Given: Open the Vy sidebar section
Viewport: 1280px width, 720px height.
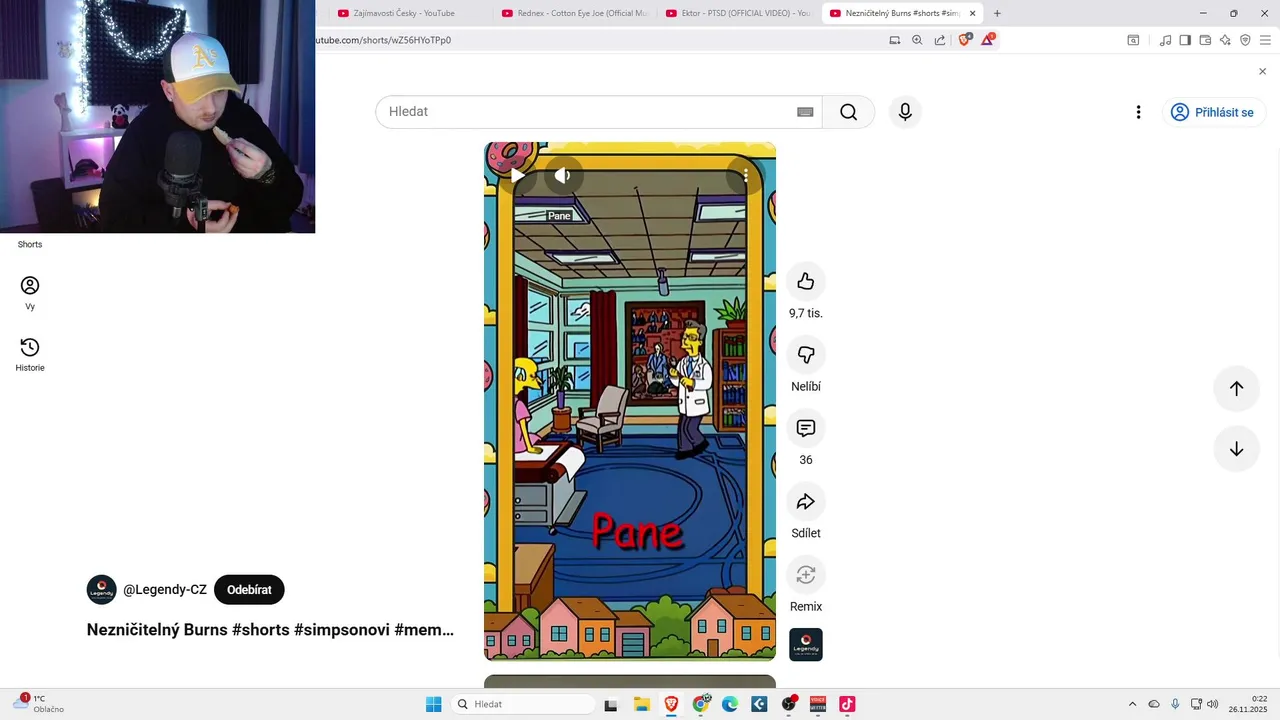Looking at the screenshot, I should pos(30,293).
